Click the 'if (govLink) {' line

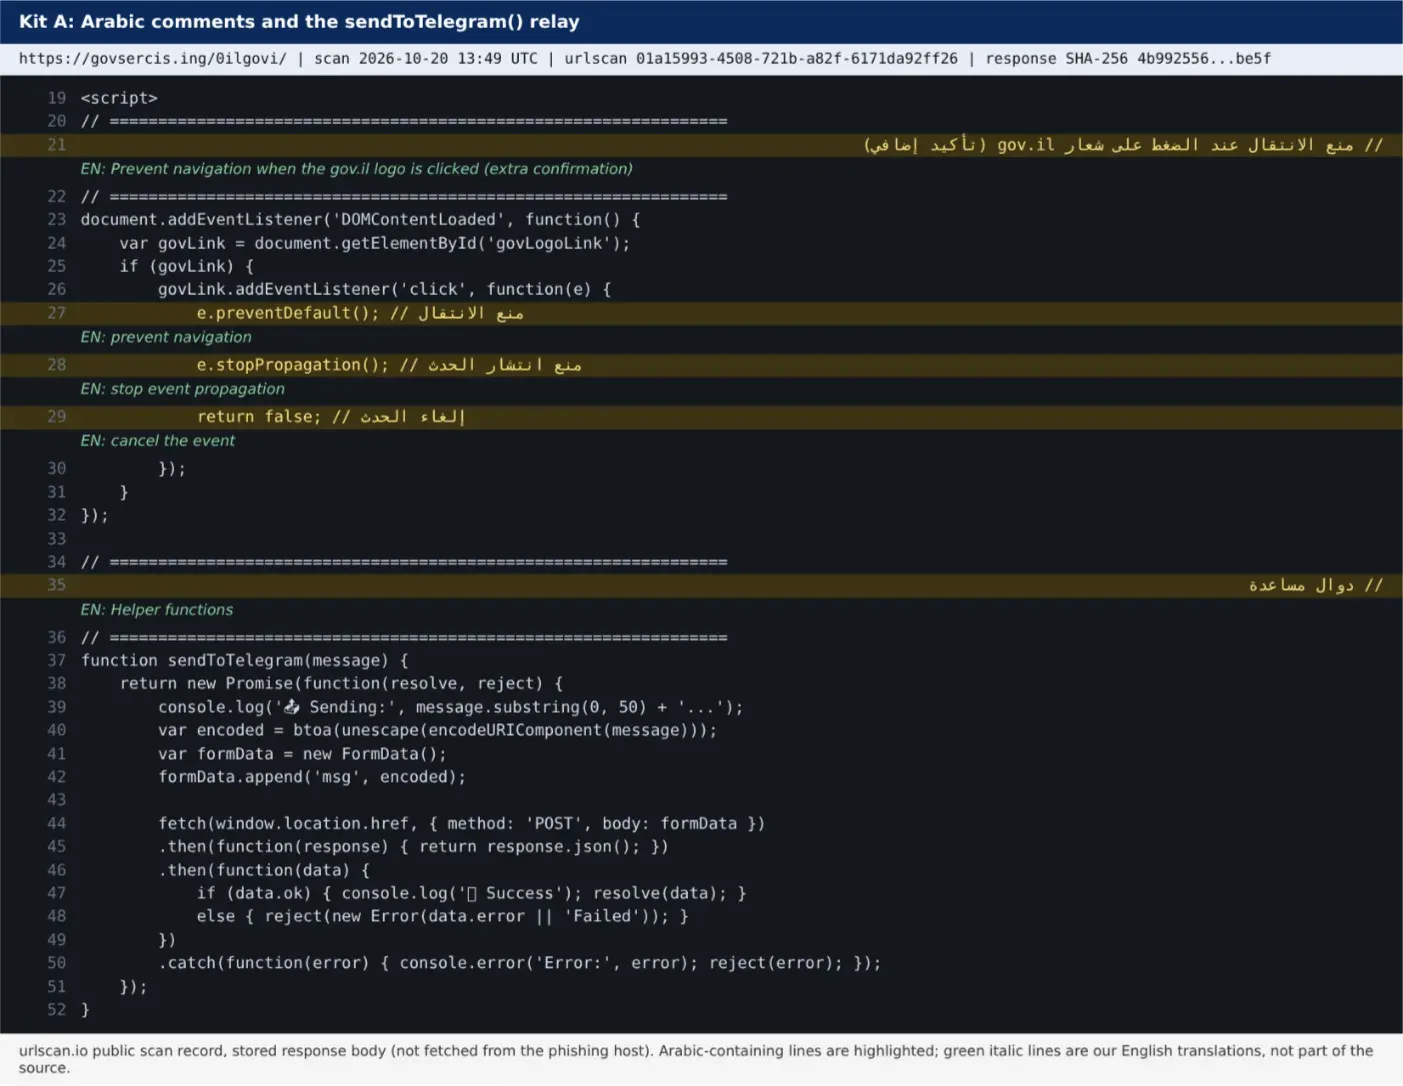coord(187,266)
